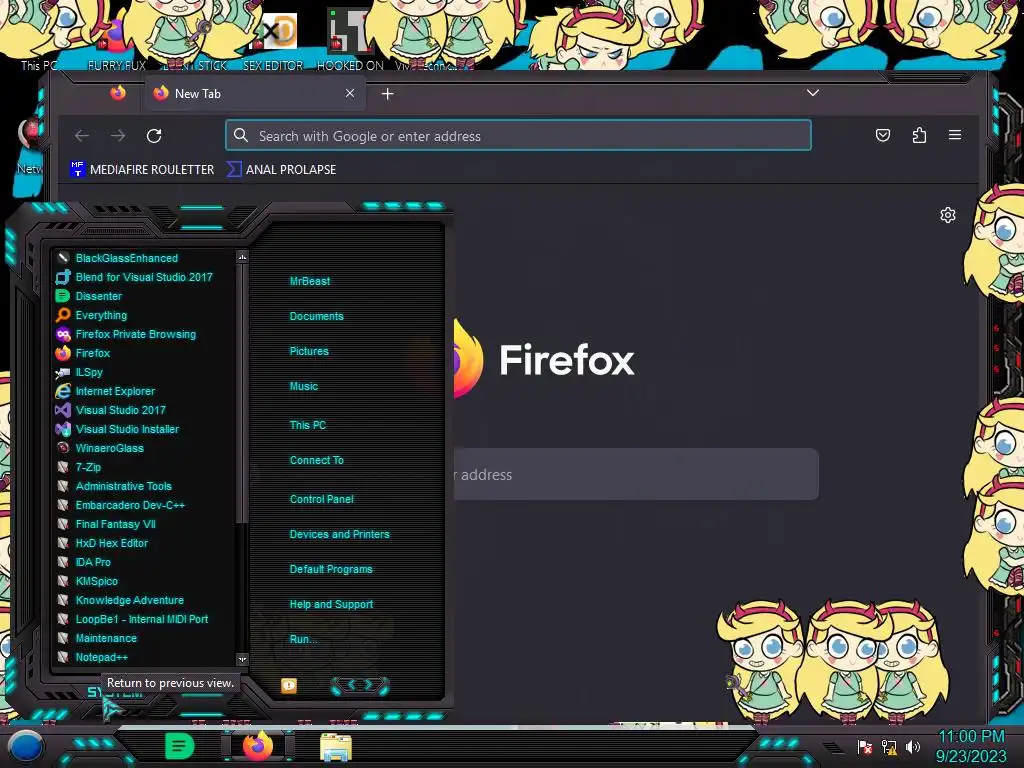The width and height of the screenshot is (1024, 768).
Task: Open File Explorer from the taskbar
Action: pyautogui.click(x=336, y=746)
